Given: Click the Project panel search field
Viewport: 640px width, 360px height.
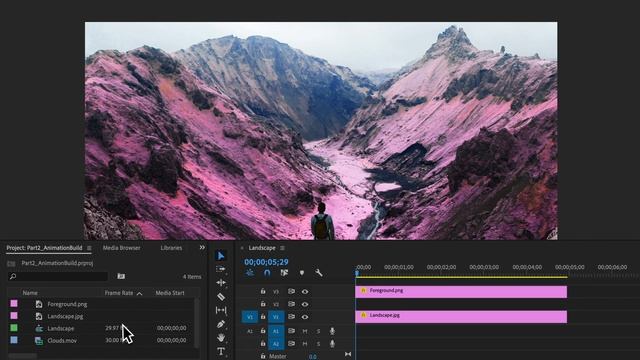Looking at the screenshot, I should coord(58,276).
